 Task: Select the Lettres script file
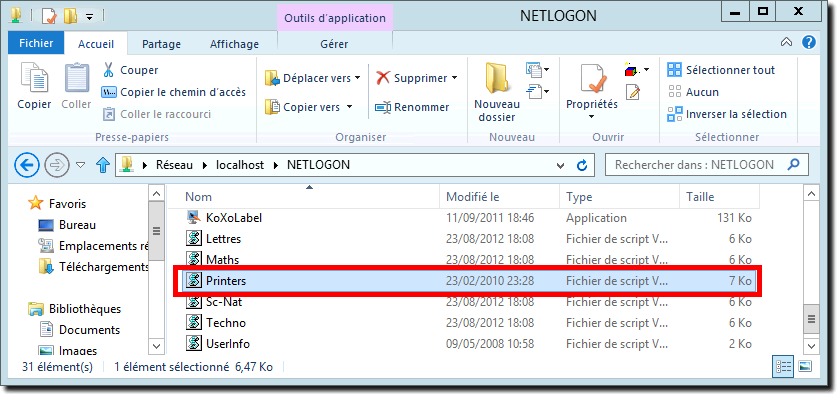[470, 239]
